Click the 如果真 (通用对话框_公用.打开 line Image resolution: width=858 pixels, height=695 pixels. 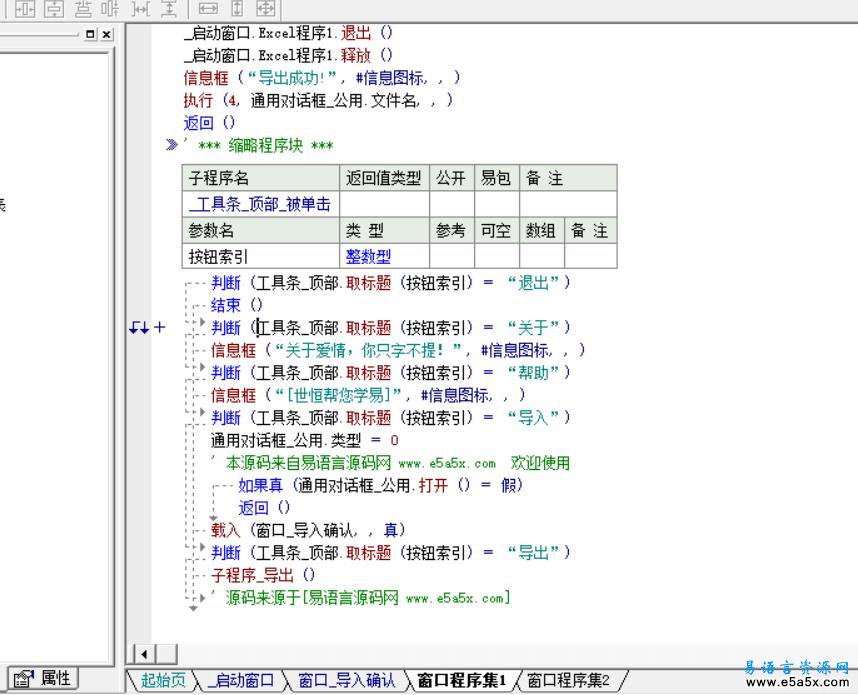point(381,485)
